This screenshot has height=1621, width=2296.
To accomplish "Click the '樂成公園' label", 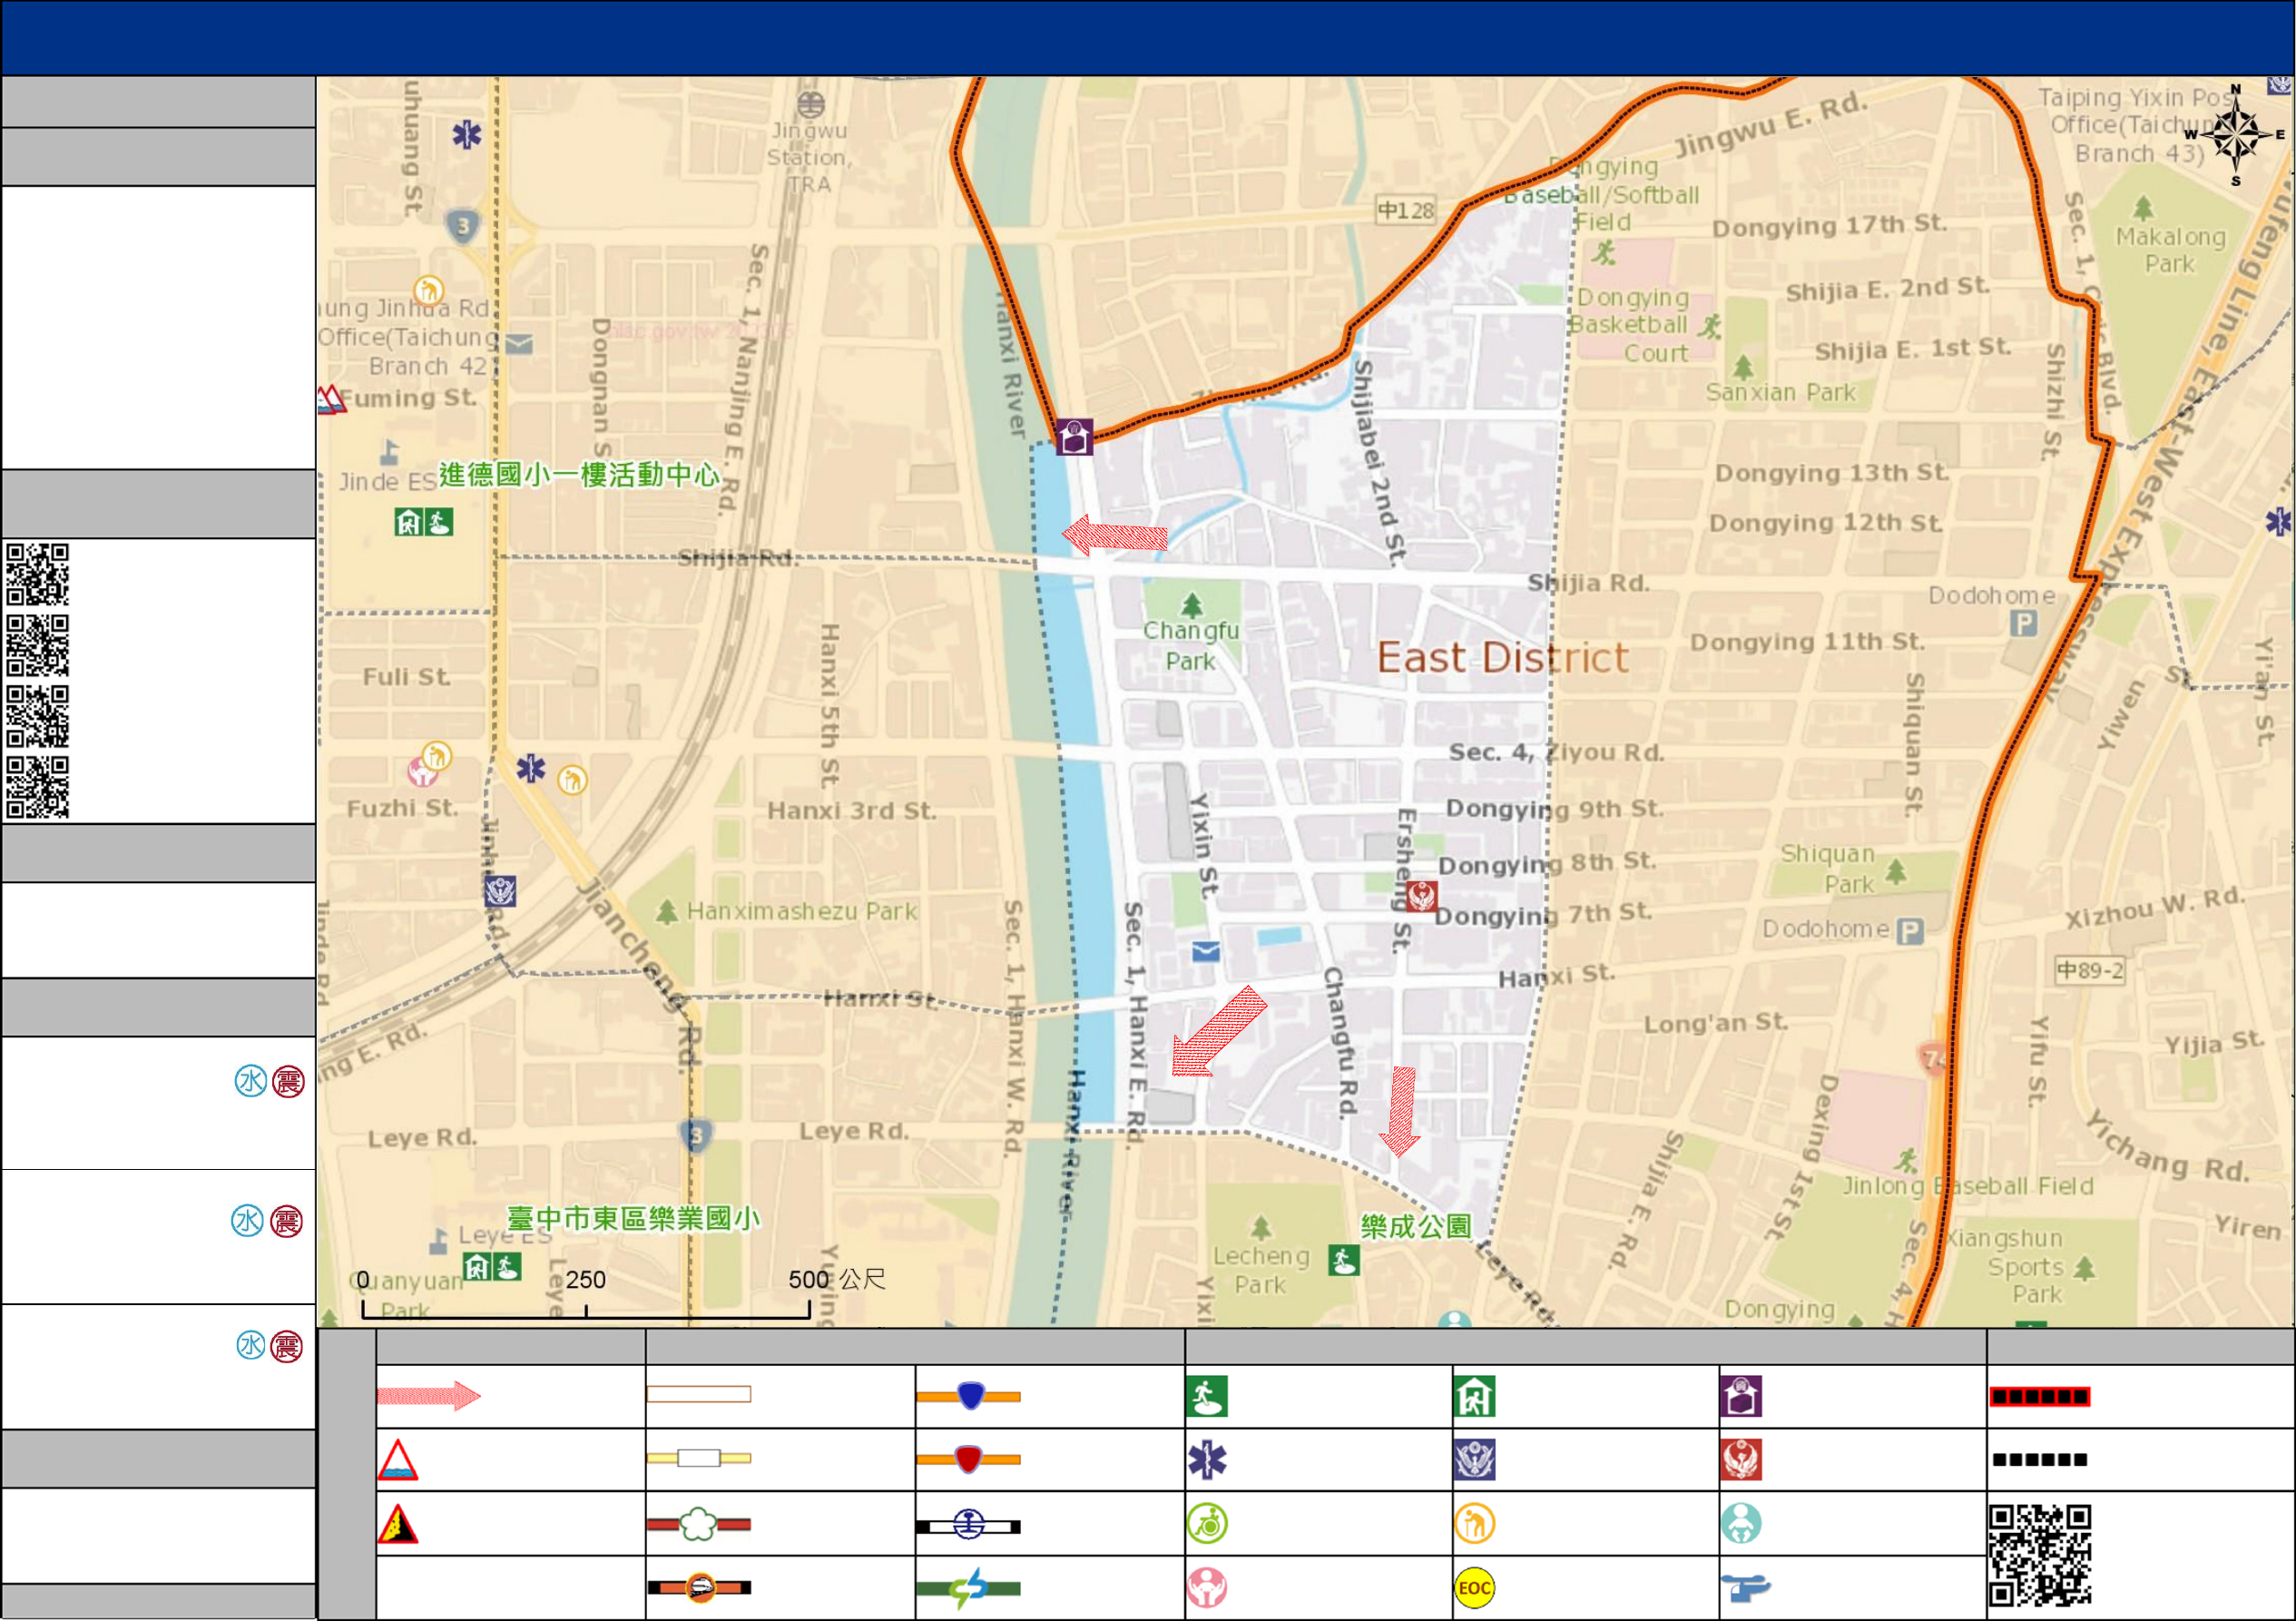I will pos(1416,1226).
